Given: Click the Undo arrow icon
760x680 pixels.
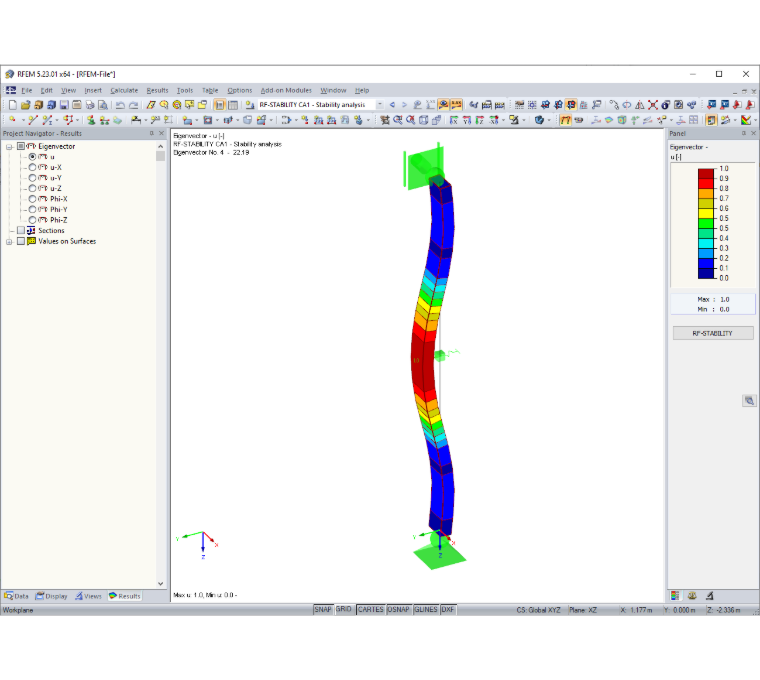Looking at the screenshot, I should click(120, 105).
